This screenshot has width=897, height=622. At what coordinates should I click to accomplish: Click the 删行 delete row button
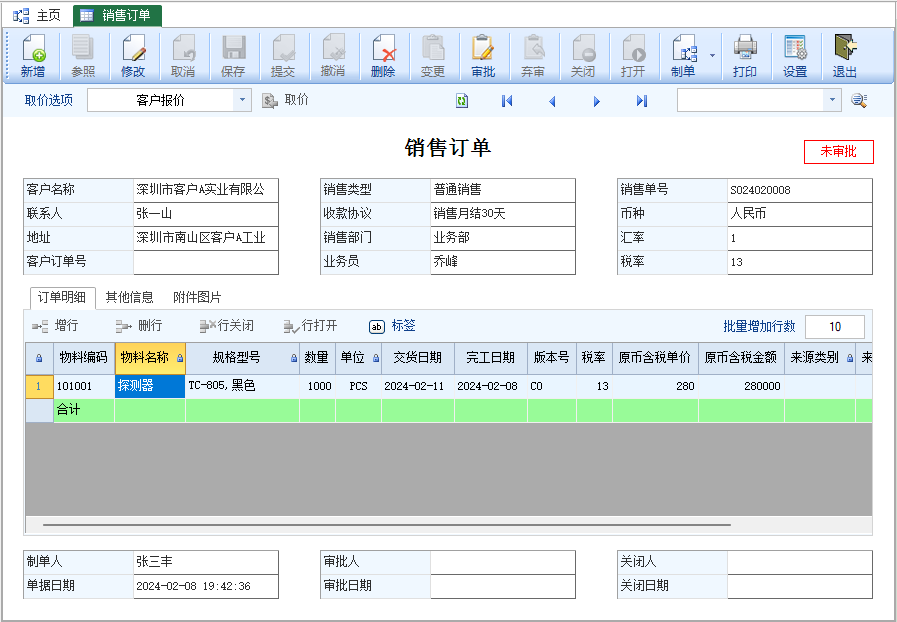(139, 326)
